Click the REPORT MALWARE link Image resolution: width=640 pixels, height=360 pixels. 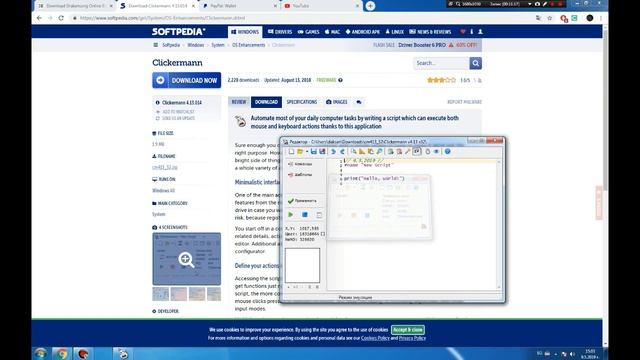[x=464, y=102]
